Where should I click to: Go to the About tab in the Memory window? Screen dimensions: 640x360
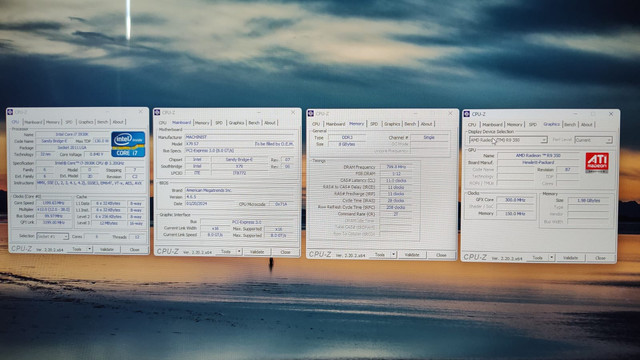[427, 124]
